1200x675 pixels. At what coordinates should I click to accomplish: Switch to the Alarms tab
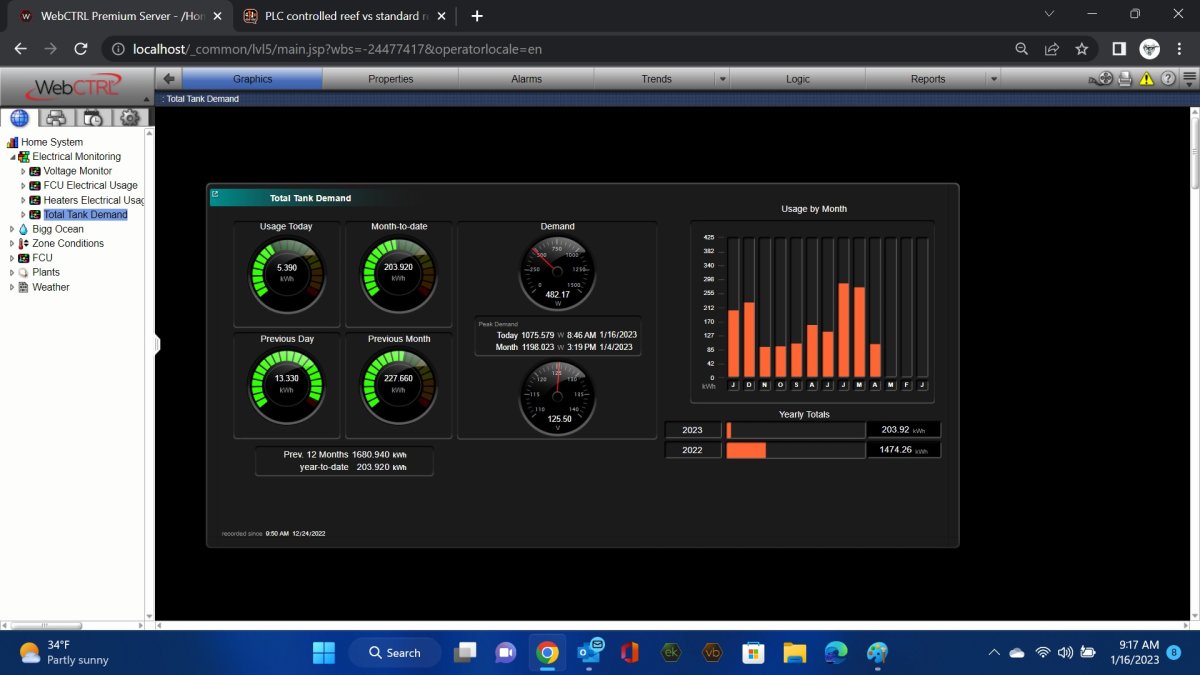point(526,79)
